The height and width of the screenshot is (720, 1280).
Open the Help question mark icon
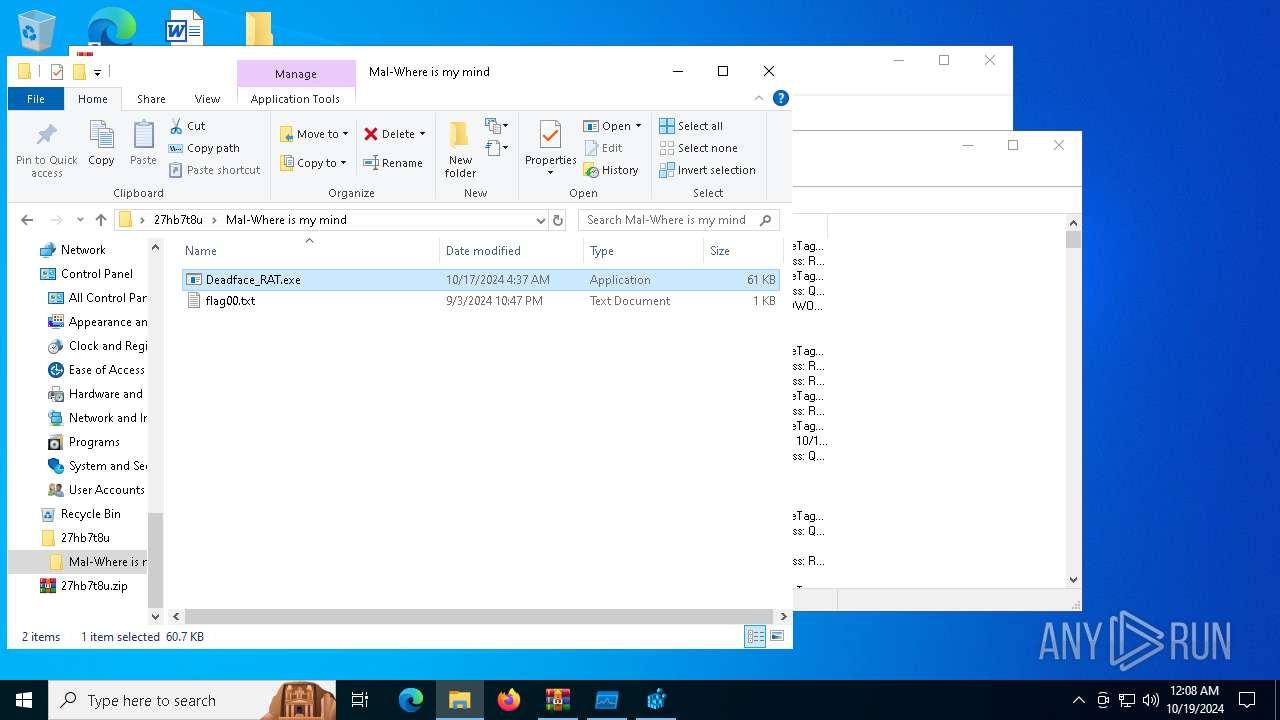(781, 98)
